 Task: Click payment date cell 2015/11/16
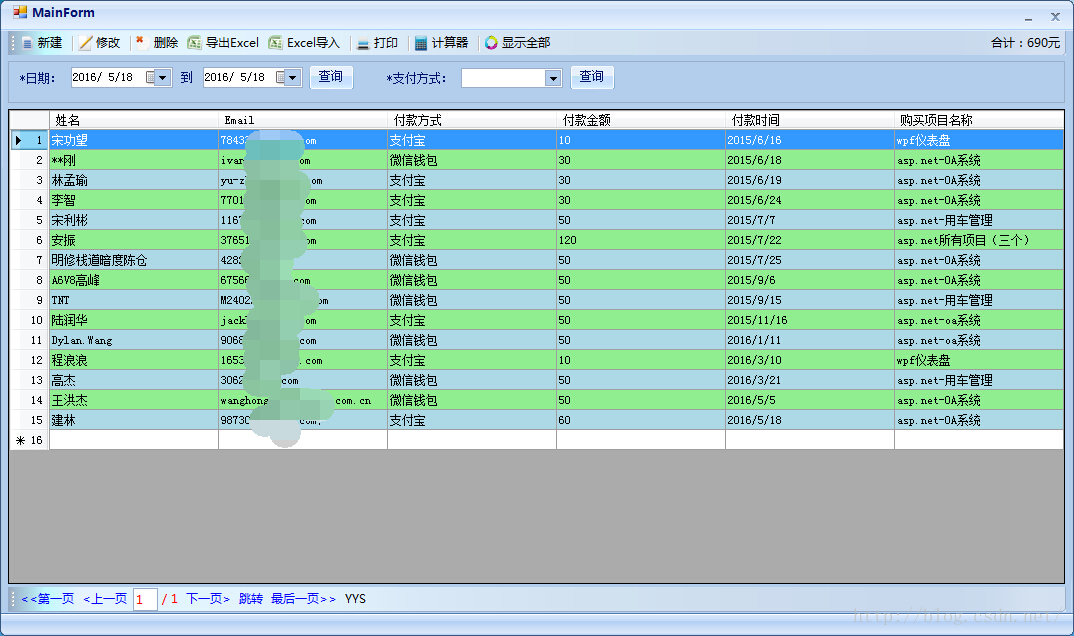pyautogui.click(x=810, y=320)
